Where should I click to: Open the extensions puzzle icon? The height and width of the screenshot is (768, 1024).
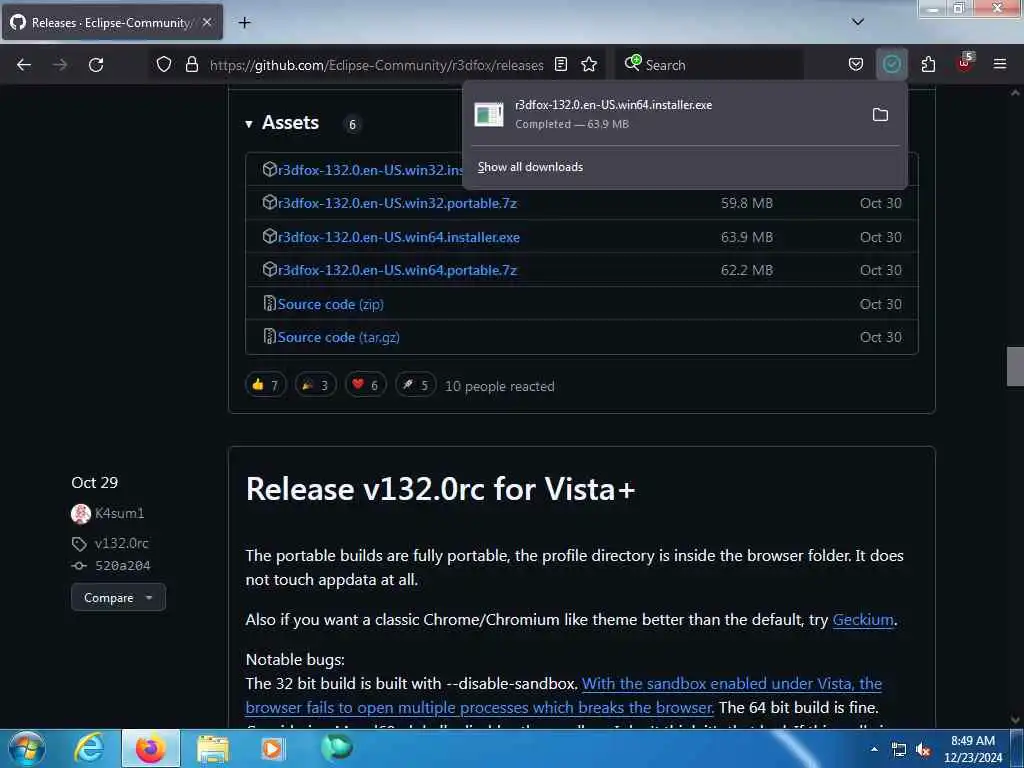[x=928, y=64]
